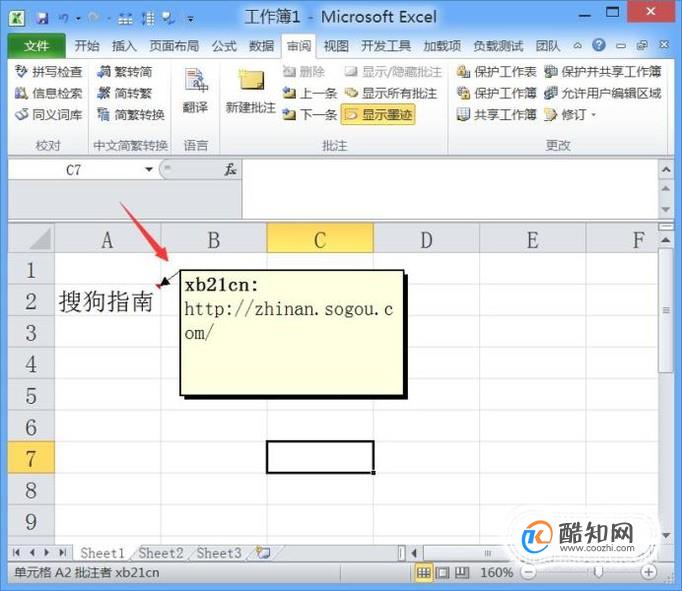
Task: Switch to the 负载测试 ribbon tab
Action: [498, 46]
